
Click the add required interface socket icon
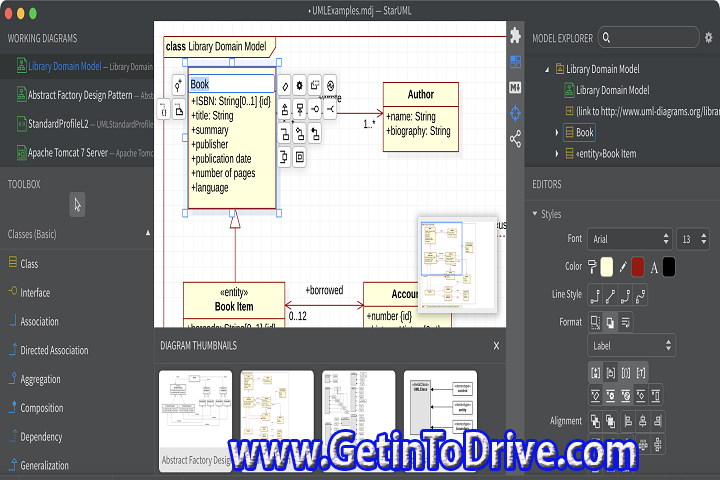(330, 109)
